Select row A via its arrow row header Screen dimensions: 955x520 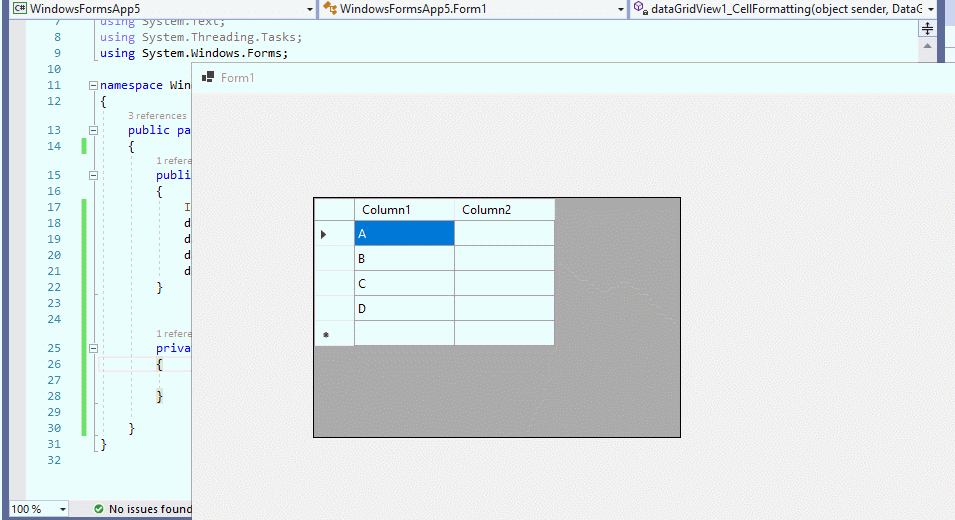[334, 233]
